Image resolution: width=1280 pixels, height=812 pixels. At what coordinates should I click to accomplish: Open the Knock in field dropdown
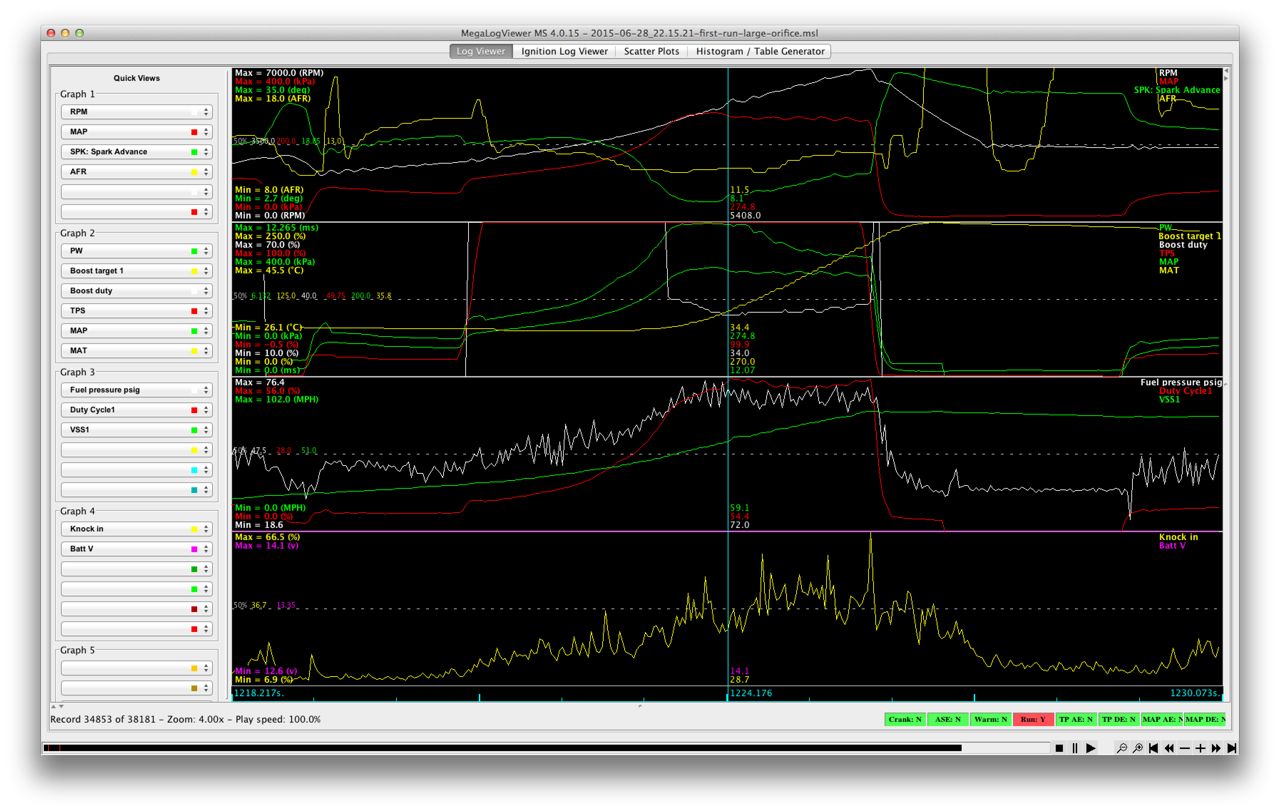[135, 529]
